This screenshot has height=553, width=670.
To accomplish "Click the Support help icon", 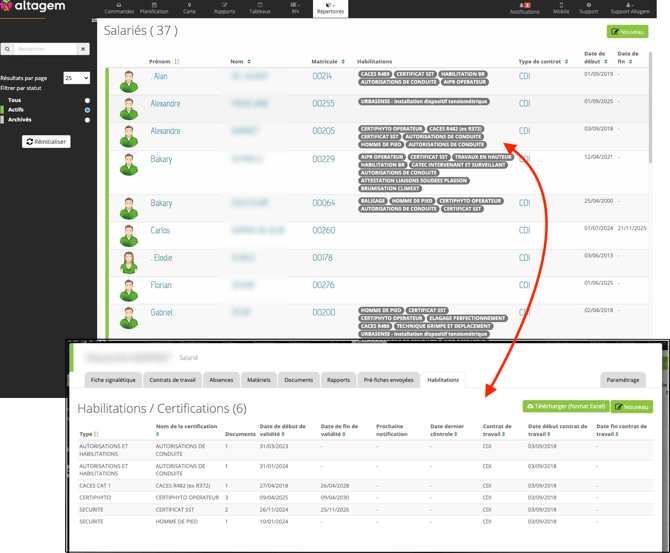I will [589, 5].
